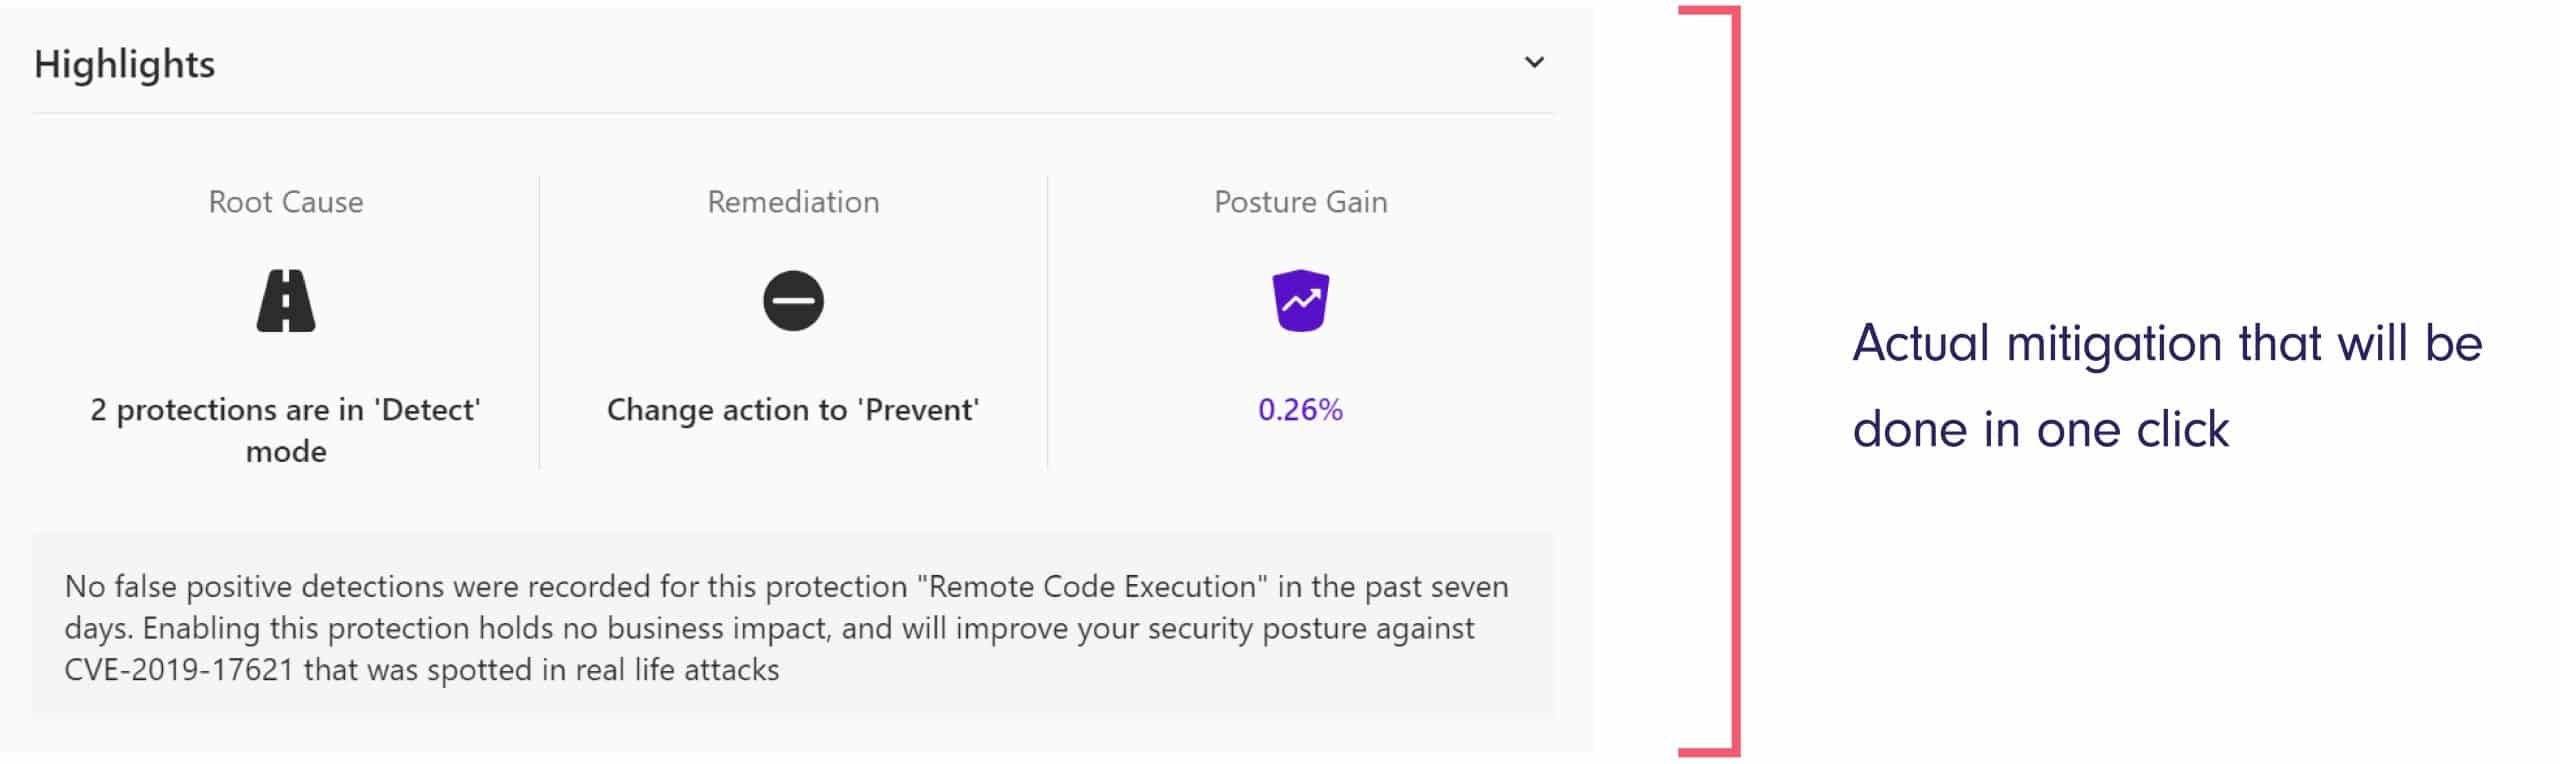Select the Root Cause column label
The height and width of the screenshot is (764, 2560).
(286, 202)
